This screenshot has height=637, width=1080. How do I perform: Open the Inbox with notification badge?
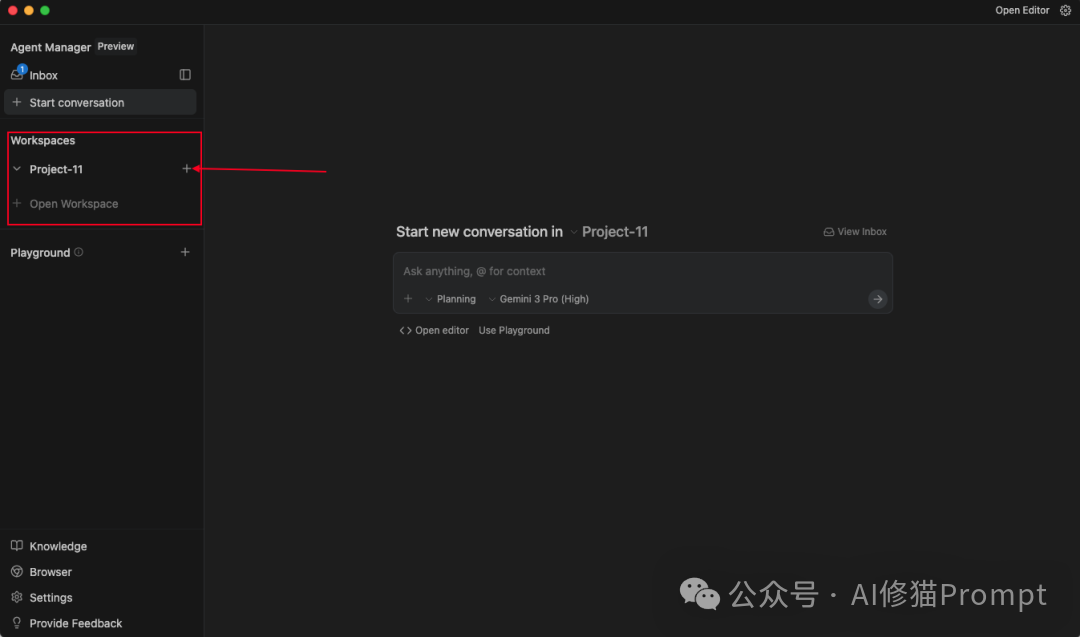[43, 74]
